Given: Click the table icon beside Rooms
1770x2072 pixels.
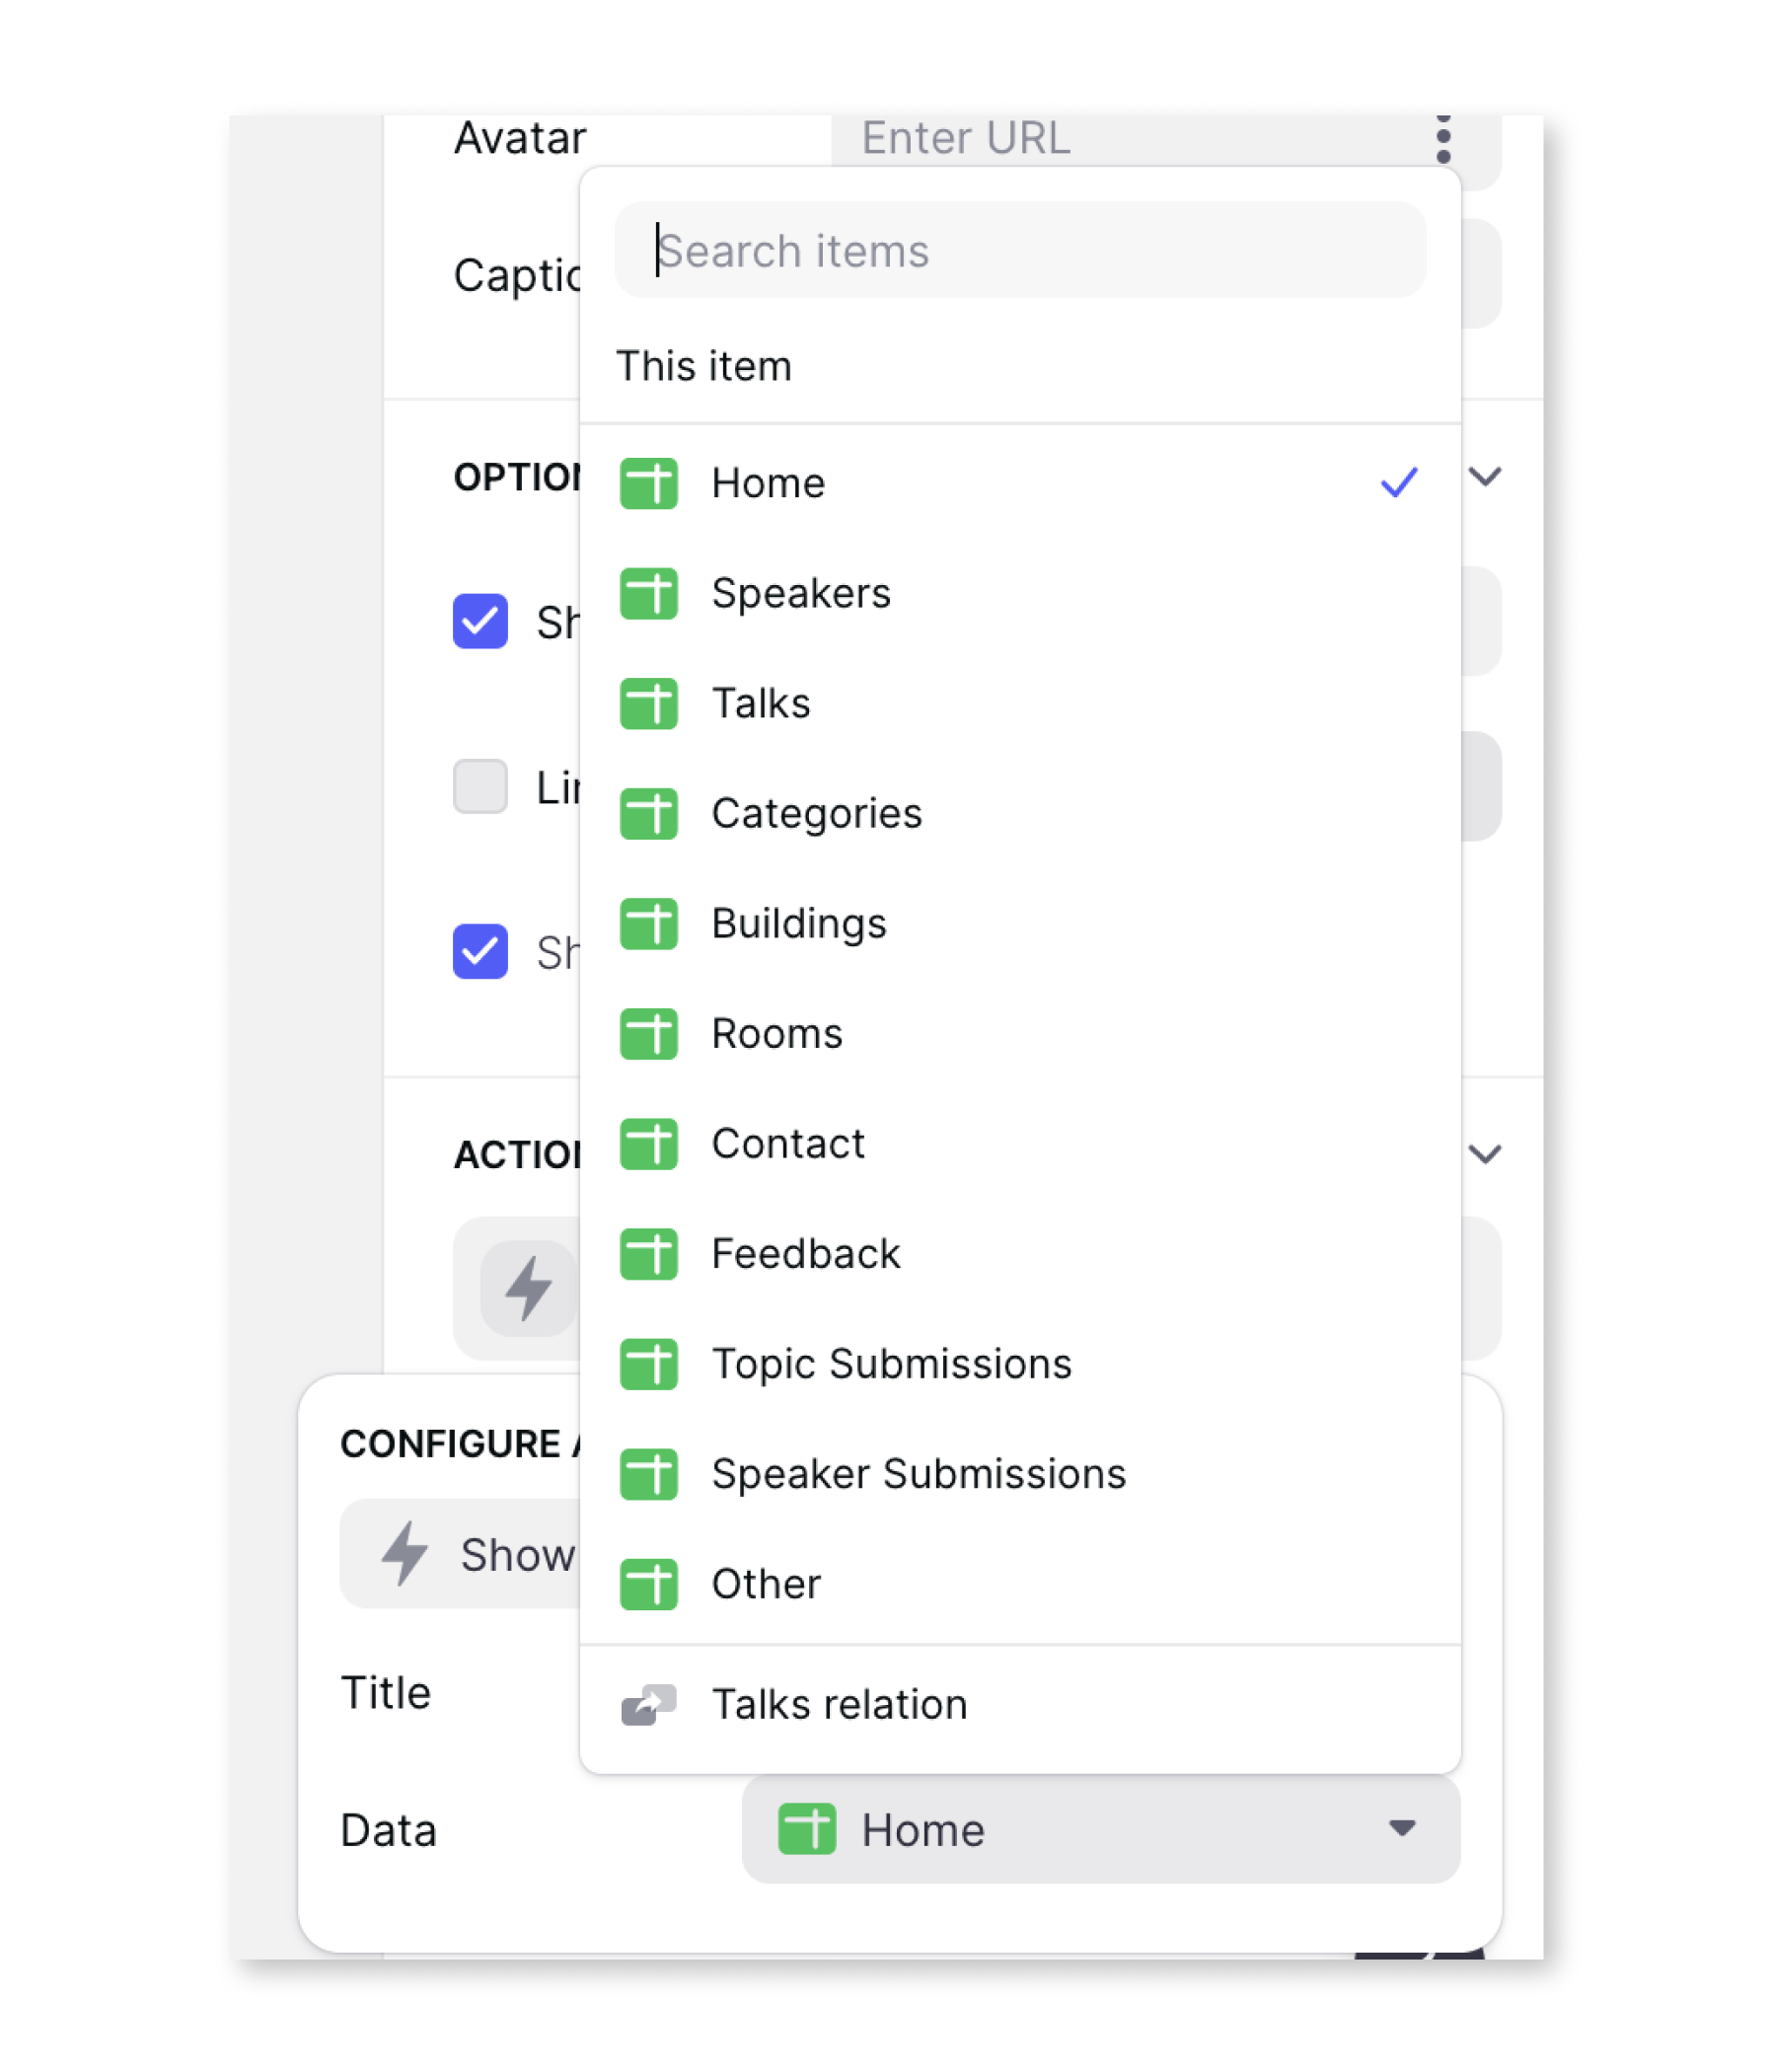Looking at the screenshot, I should coord(648,1033).
